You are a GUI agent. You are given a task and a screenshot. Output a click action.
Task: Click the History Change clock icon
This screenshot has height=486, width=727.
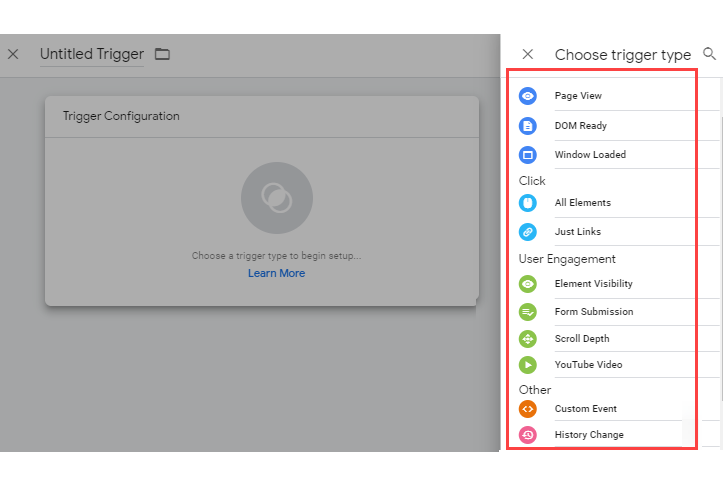528,435
